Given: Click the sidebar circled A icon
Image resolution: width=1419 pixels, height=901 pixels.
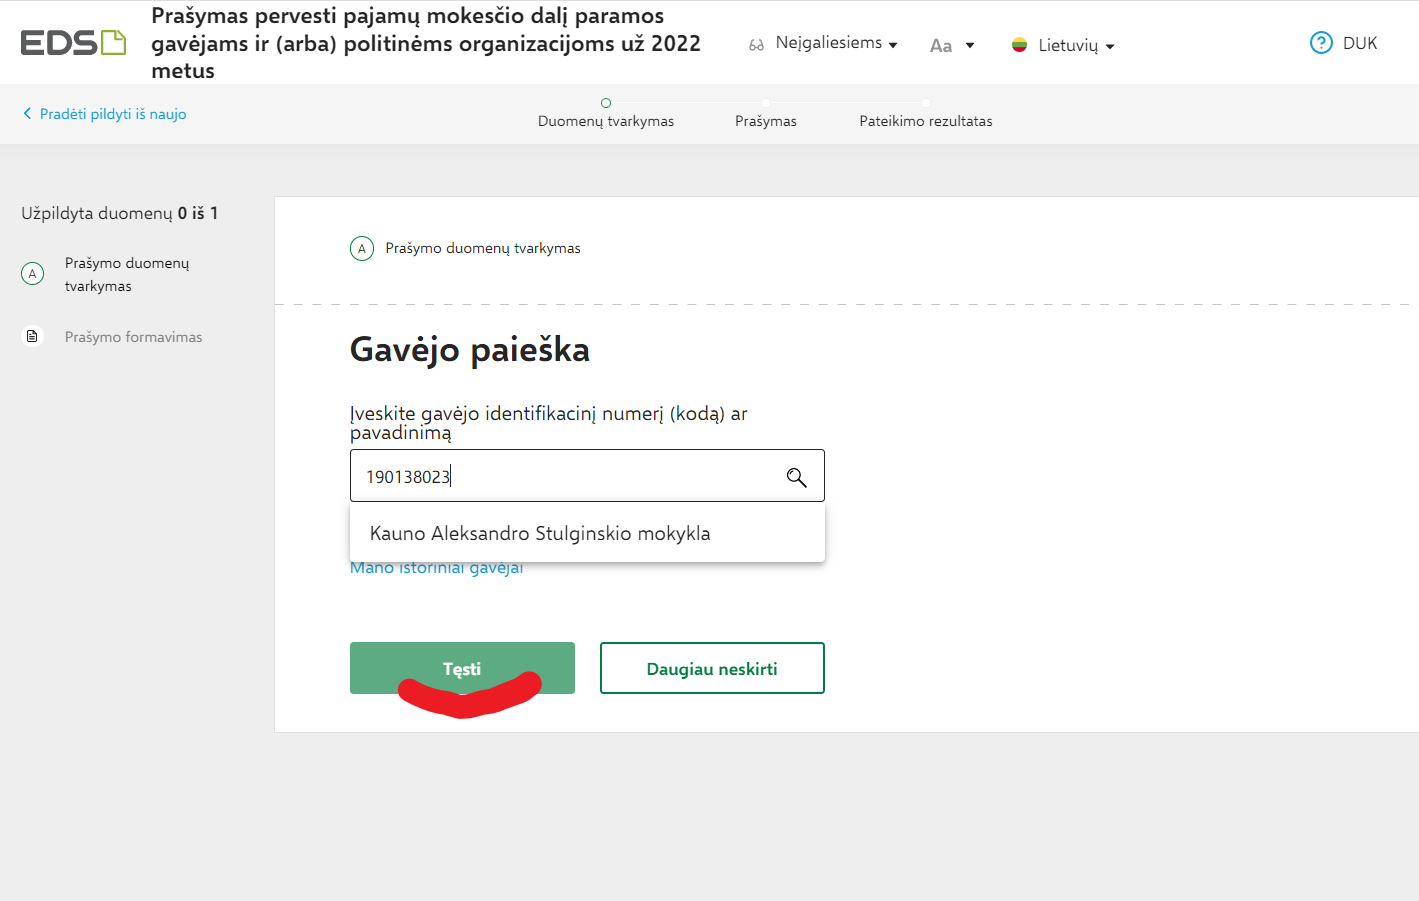Looking at the screenshot, I should 33,274.
